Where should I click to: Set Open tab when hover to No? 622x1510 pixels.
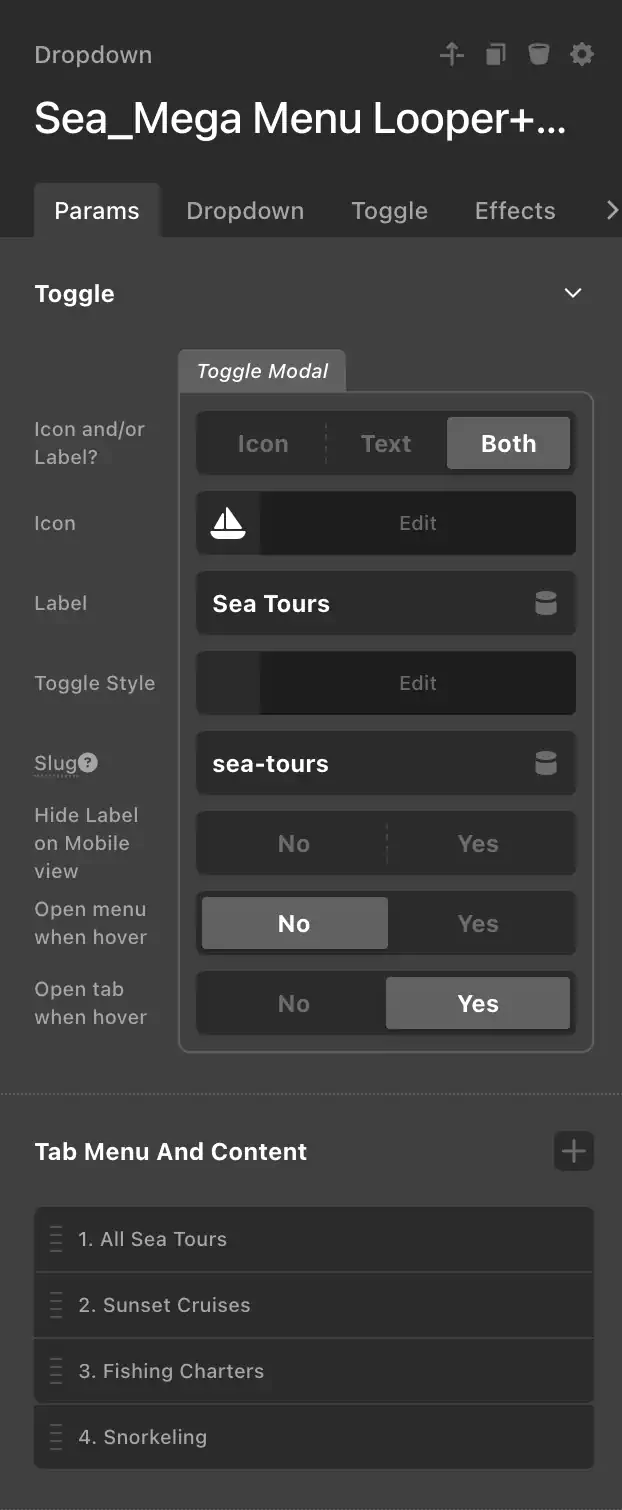(x=294, y=1004)
